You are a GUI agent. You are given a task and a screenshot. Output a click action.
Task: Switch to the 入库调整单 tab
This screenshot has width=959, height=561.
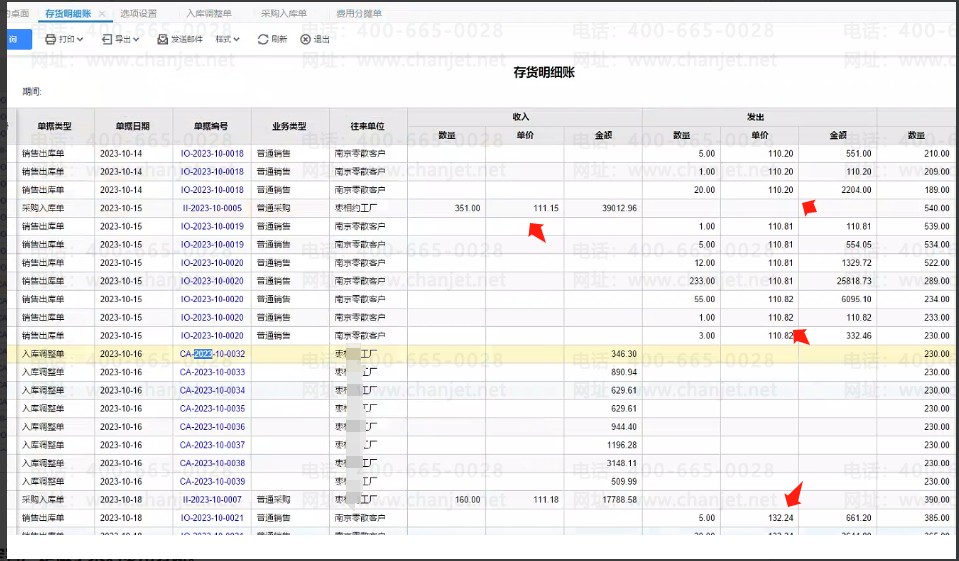point(209,14)
